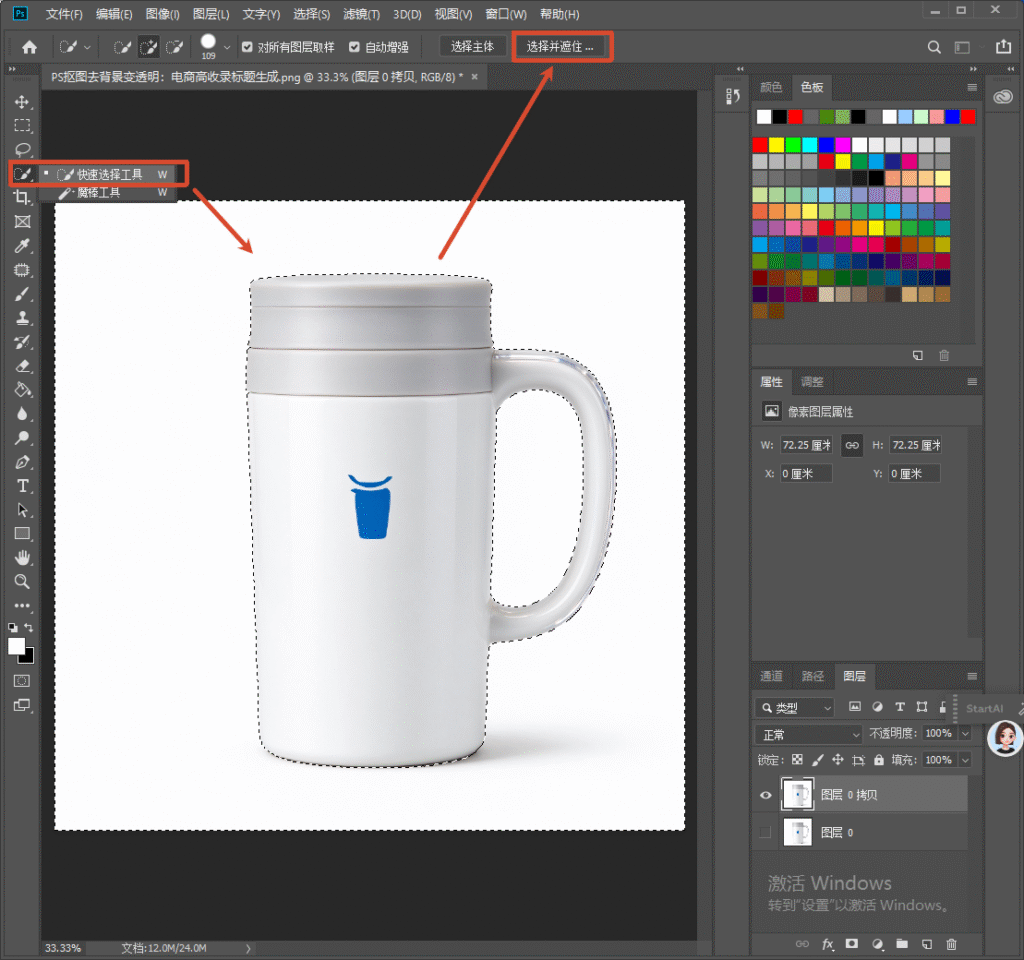Select the Path Selection tool
The image size is (1024, 960).
coord(22,509)
